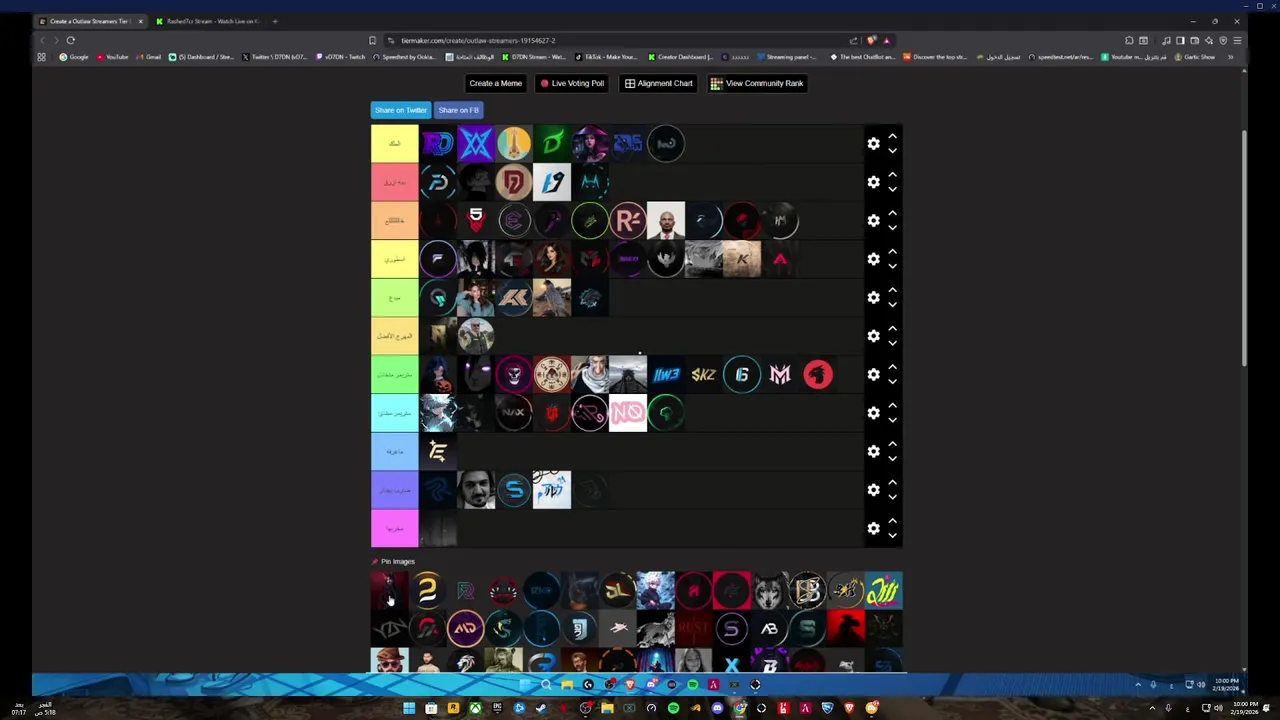Pick the gold number 2 logo from image pool
The image size is (1280, 720).
pyautogui.click(x=427, y=590)
